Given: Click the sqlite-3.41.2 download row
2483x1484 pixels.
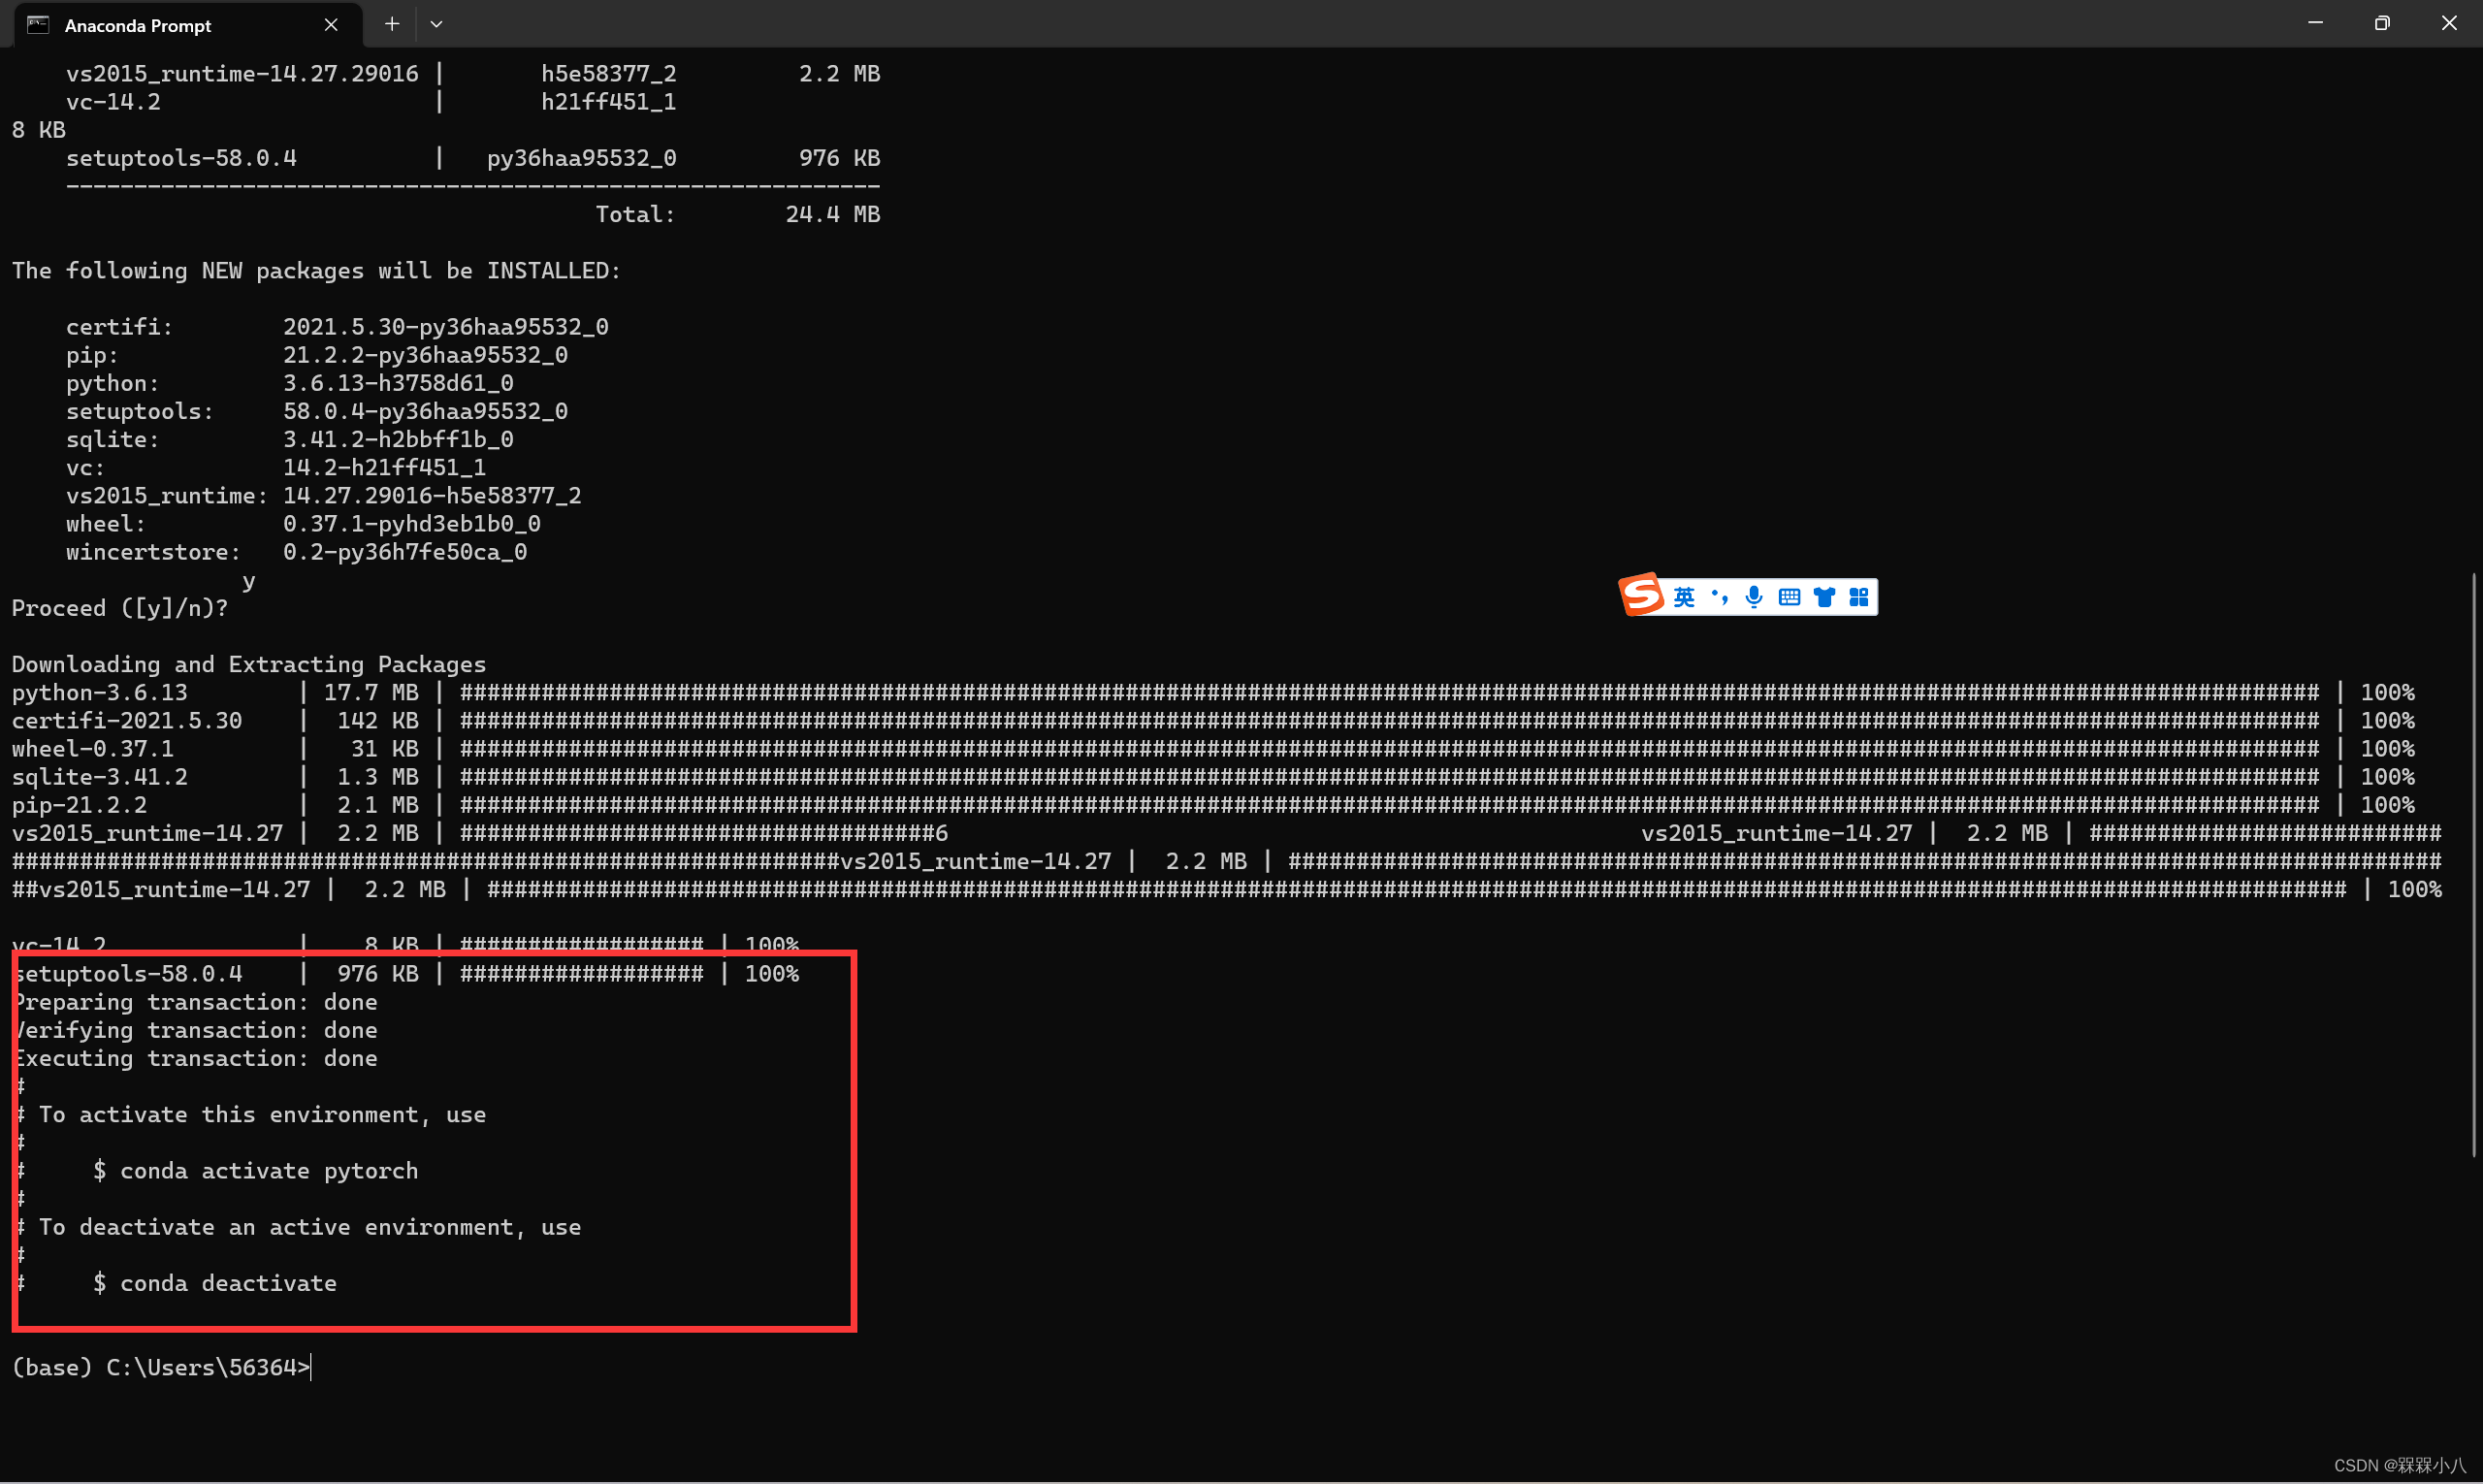Looking at the screenshot, I should [x=1213, y=777].
